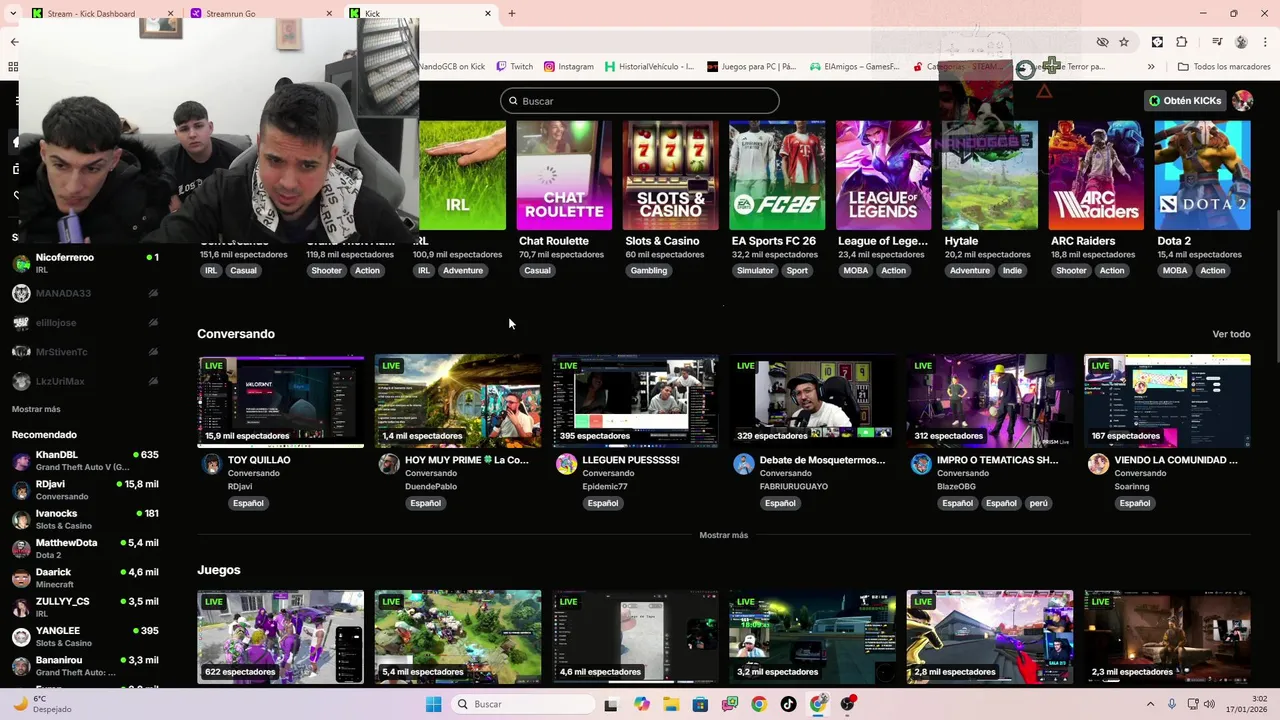Open offline channel MANADA33 in sidebar
Viewport: 1280px width, 720px height.
pos(85,293)
